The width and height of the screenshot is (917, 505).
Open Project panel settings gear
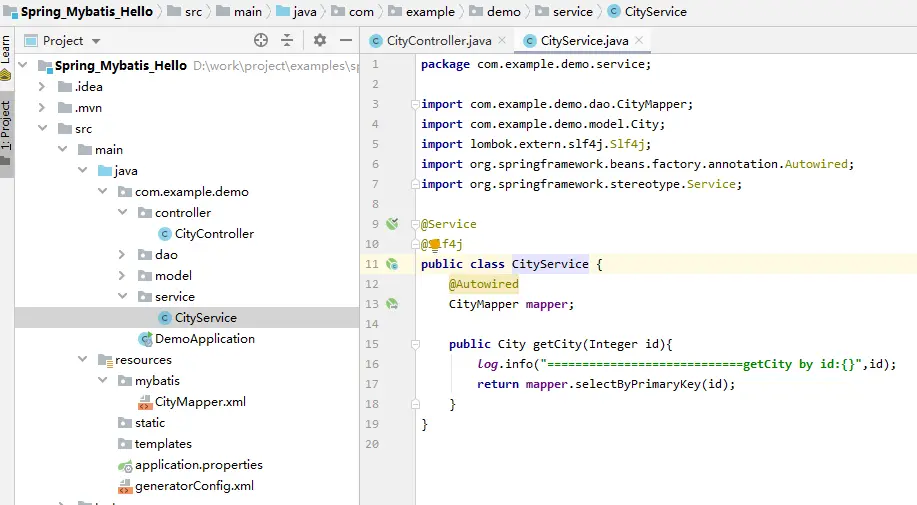(319, 40)
